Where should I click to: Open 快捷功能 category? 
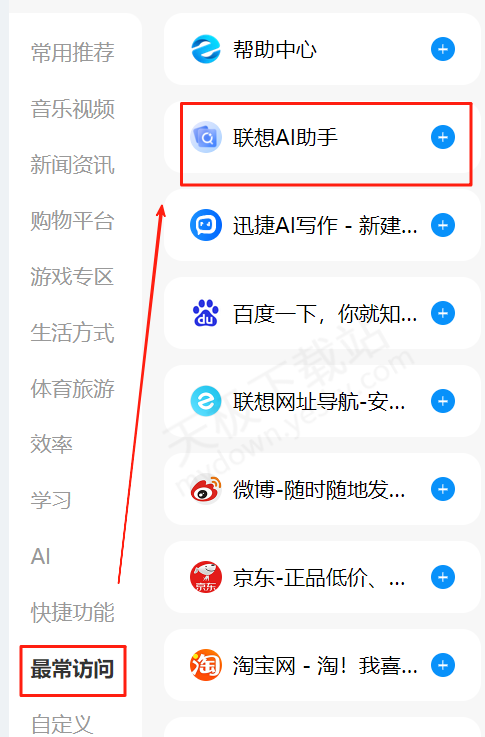(72, 612)
